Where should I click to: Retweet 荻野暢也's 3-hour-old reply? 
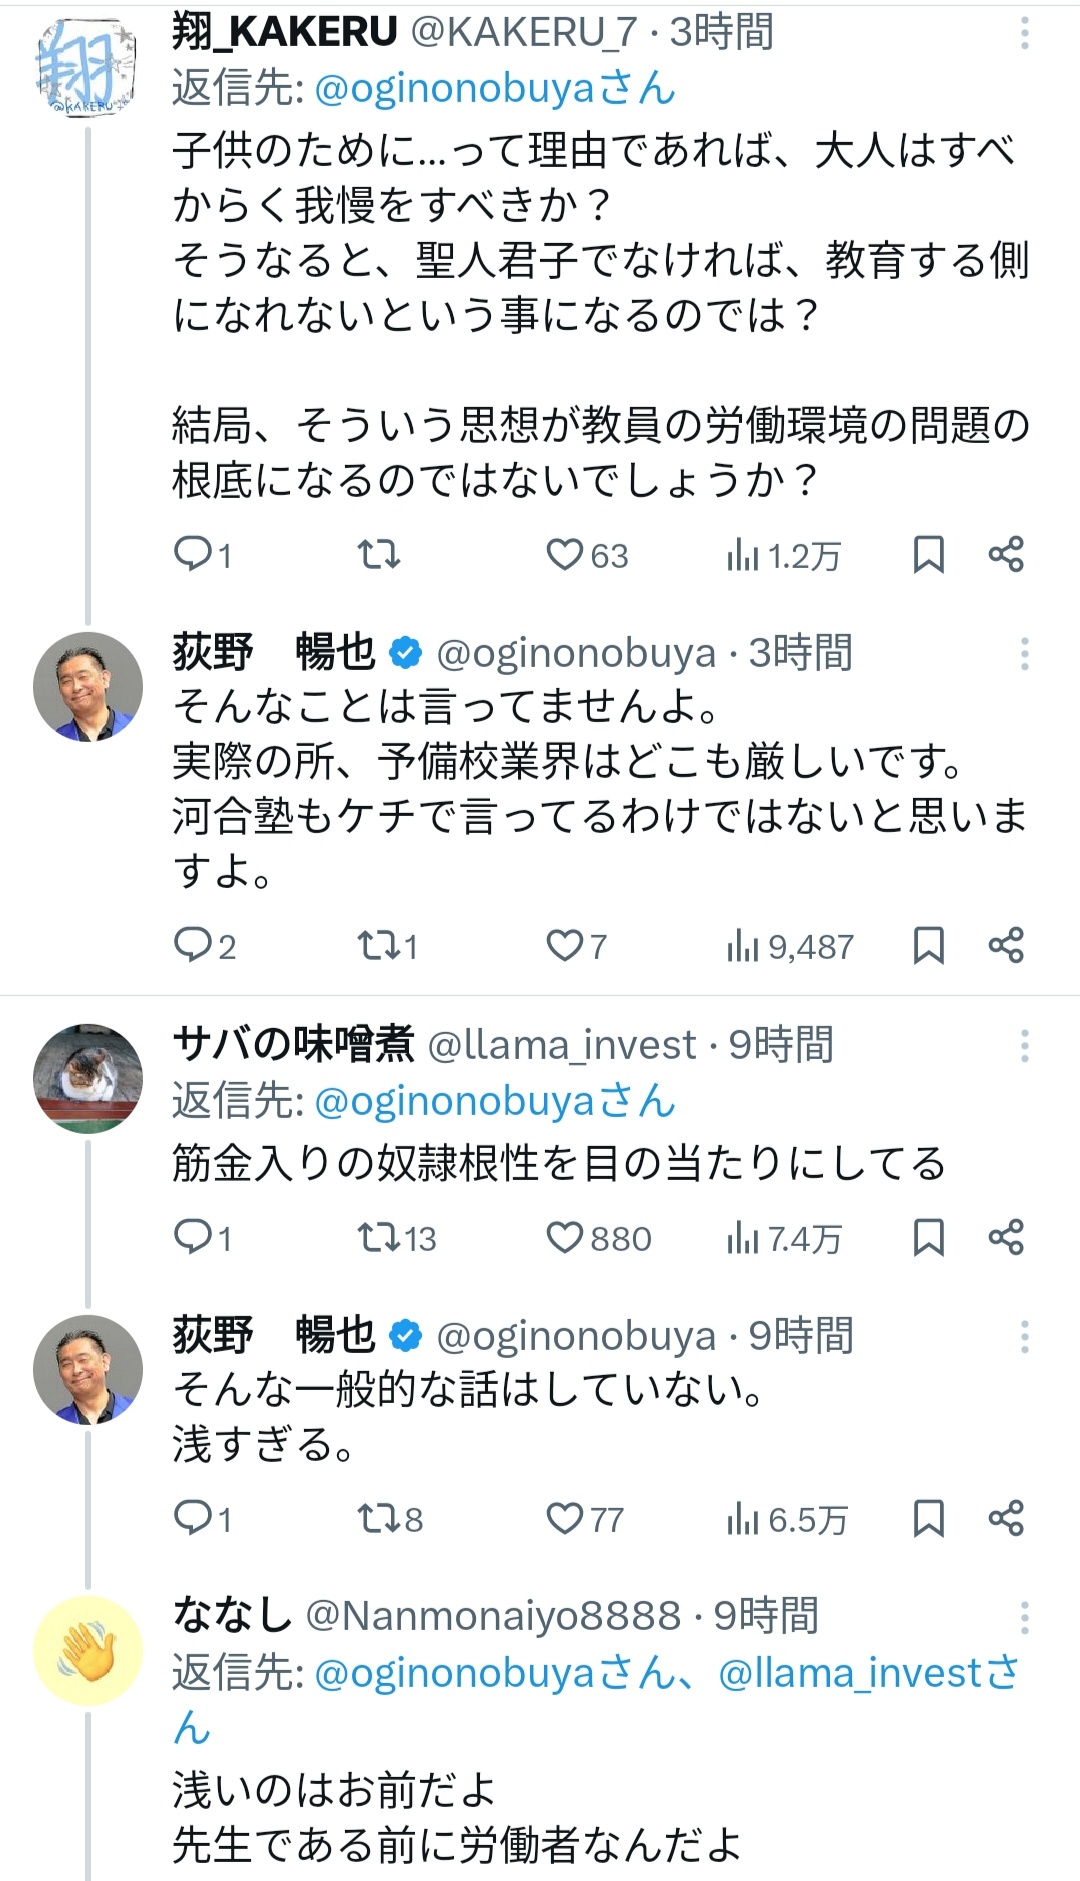pyautogui.click(x=379, y=946)
